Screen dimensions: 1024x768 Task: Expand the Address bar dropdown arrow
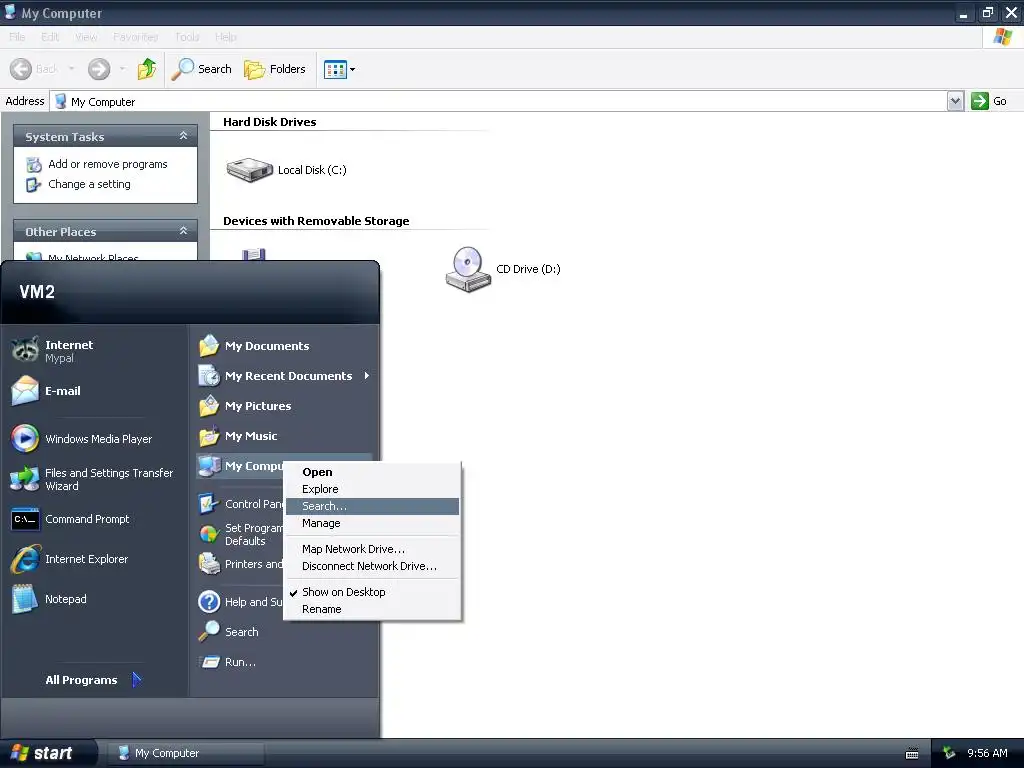coord(955,101)
